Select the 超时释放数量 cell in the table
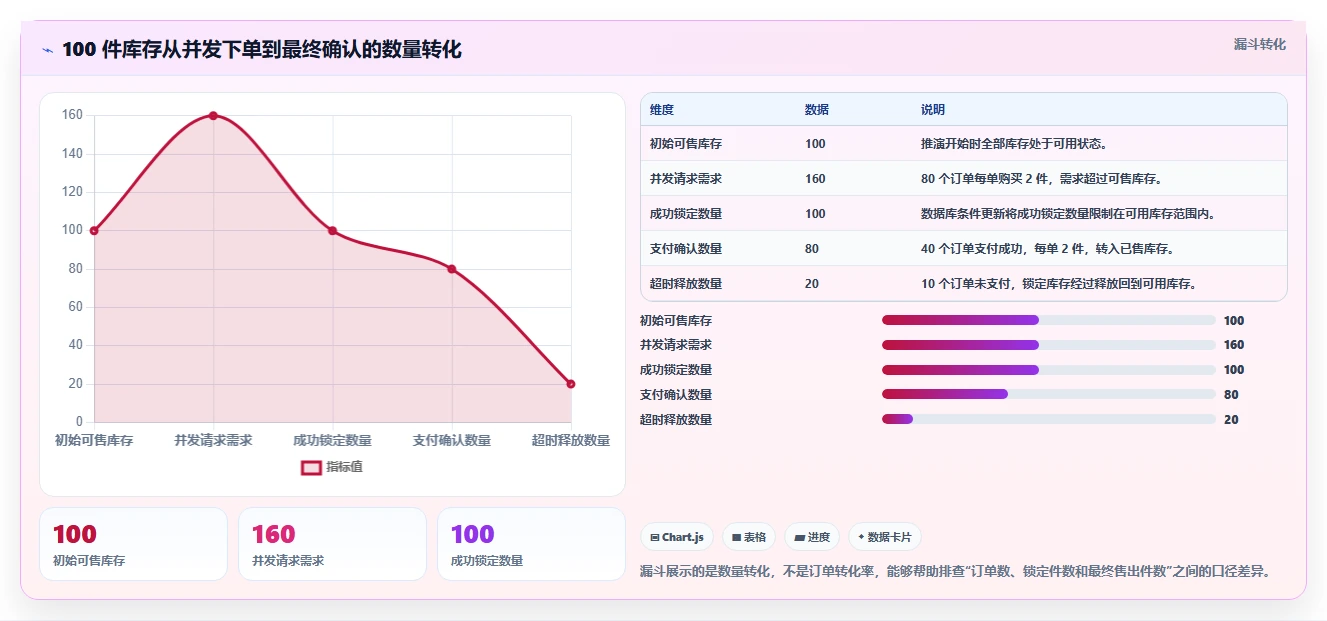 point(686,284)
